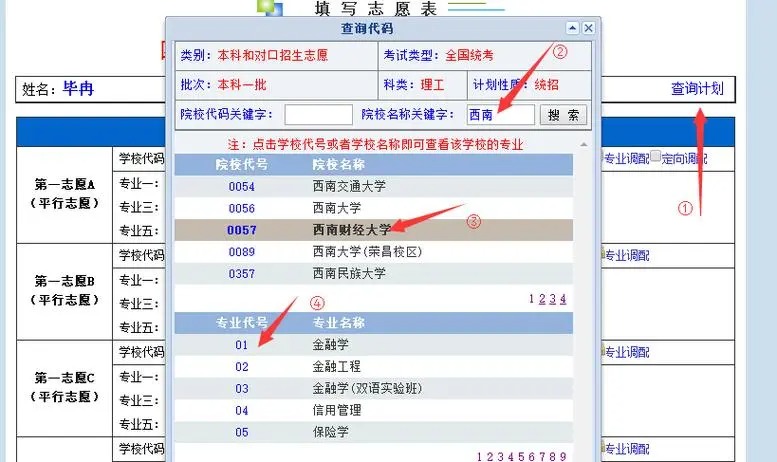
Task: Select the 西南大学 name in row 0056
Action: pyautogui.click(x=336, y=208)
